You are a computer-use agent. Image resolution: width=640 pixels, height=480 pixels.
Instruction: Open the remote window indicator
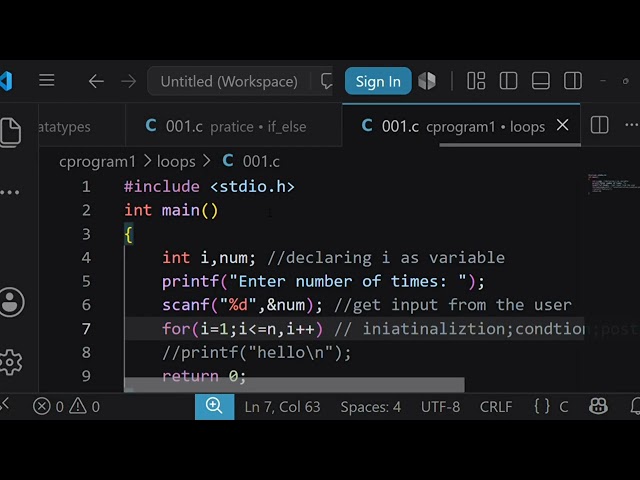tap(5, 406)
